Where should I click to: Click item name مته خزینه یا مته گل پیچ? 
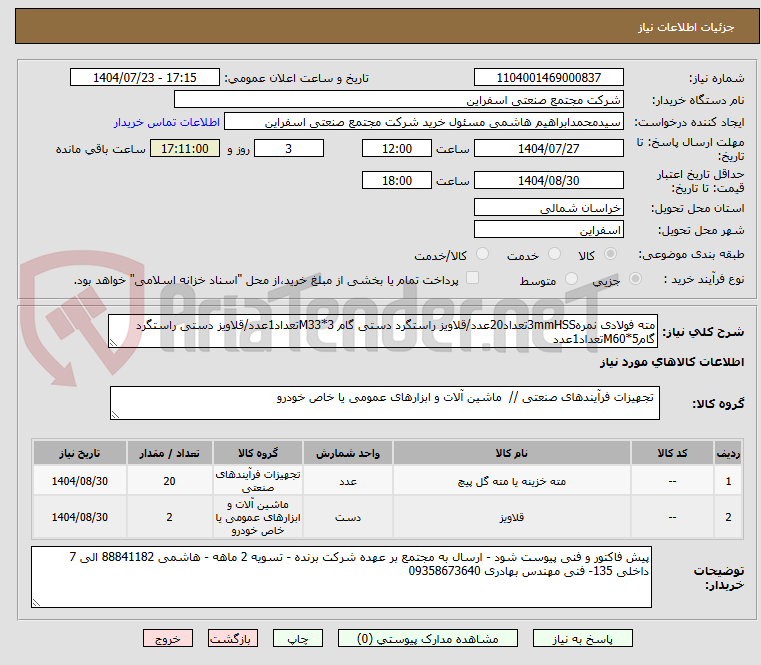[x=512, y=482]
